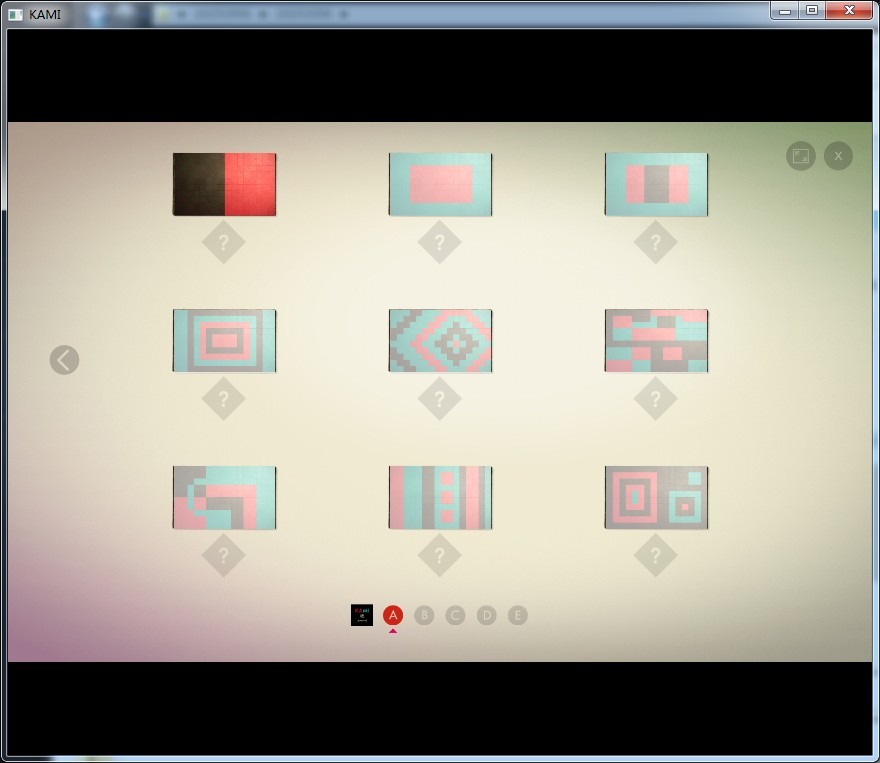
Task: Select stage A red circle
Action: click(393, 615)
